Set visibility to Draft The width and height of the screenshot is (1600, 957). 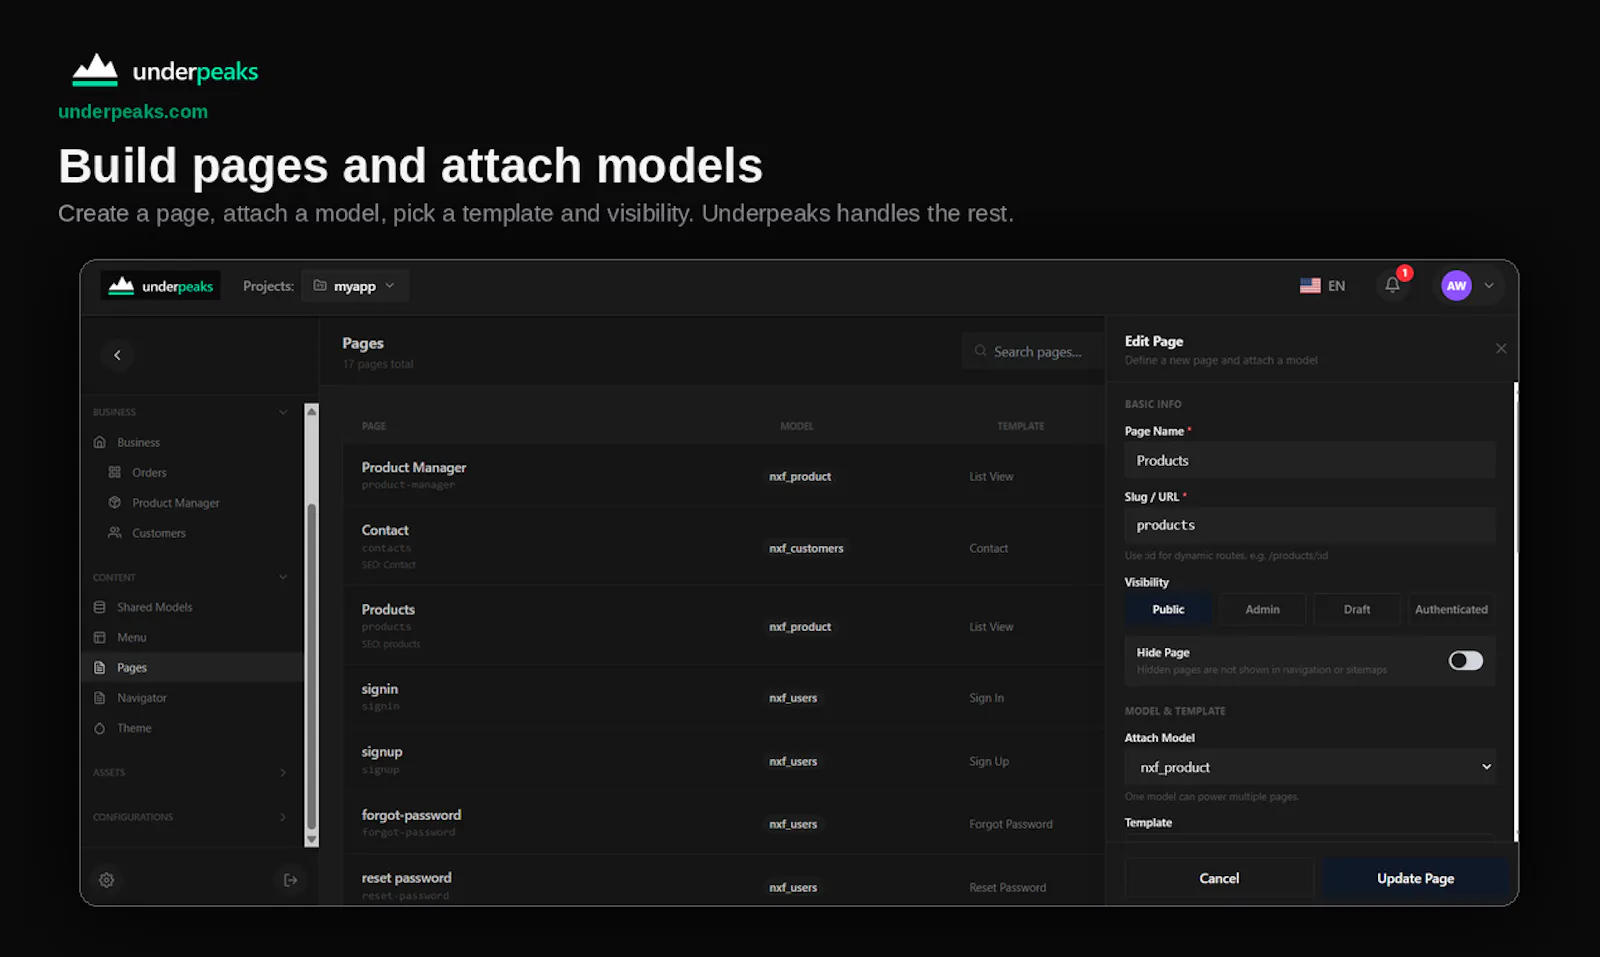(x=1357, y=609)
